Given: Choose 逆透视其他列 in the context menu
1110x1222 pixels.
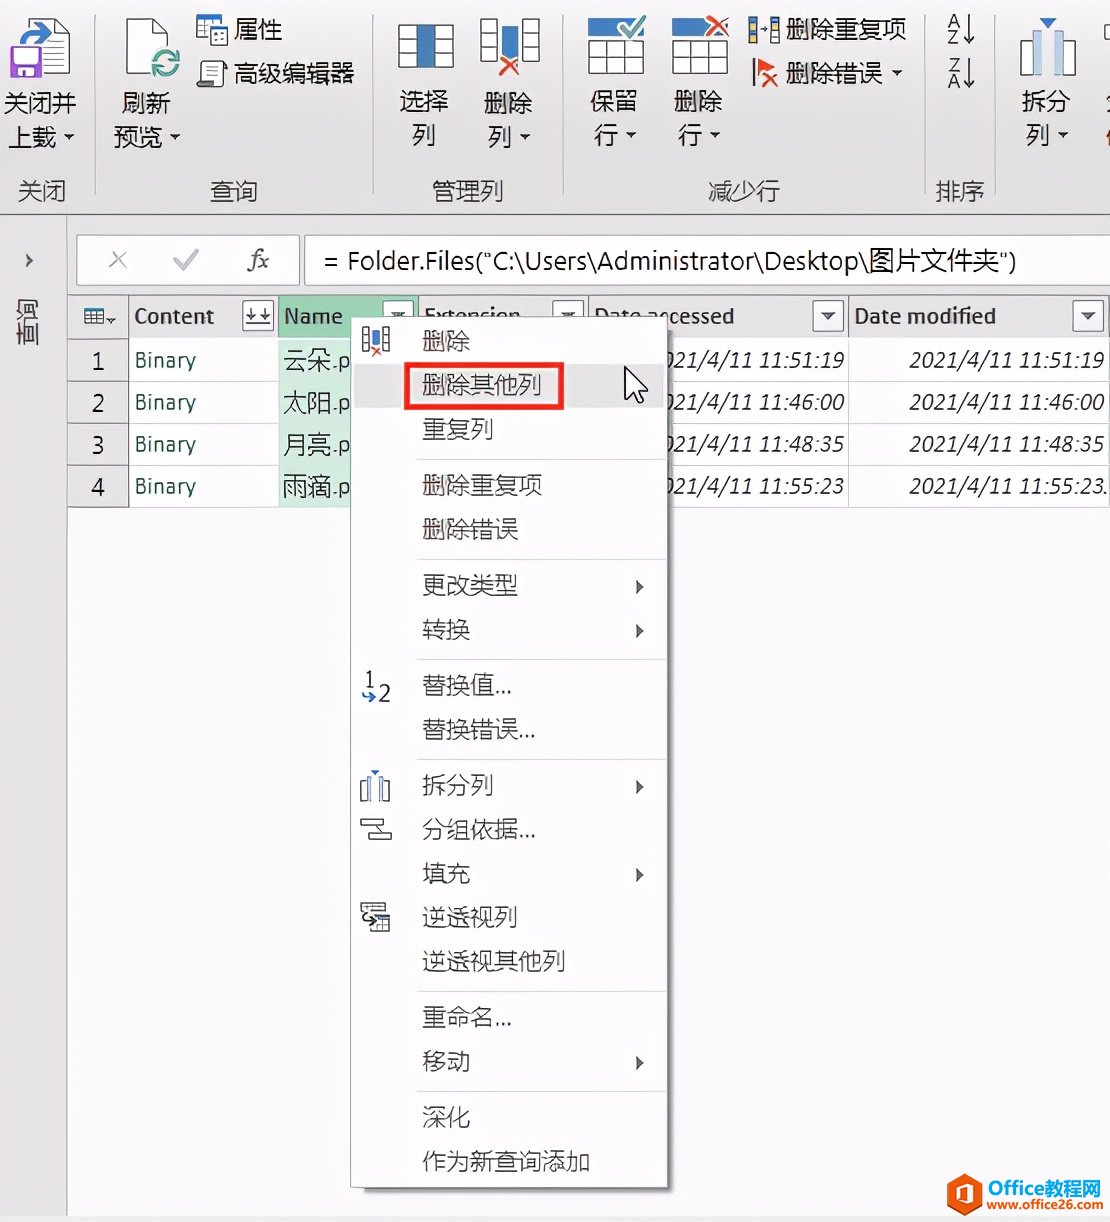Looking at the screenshot, I should click(x=509, y=961).
